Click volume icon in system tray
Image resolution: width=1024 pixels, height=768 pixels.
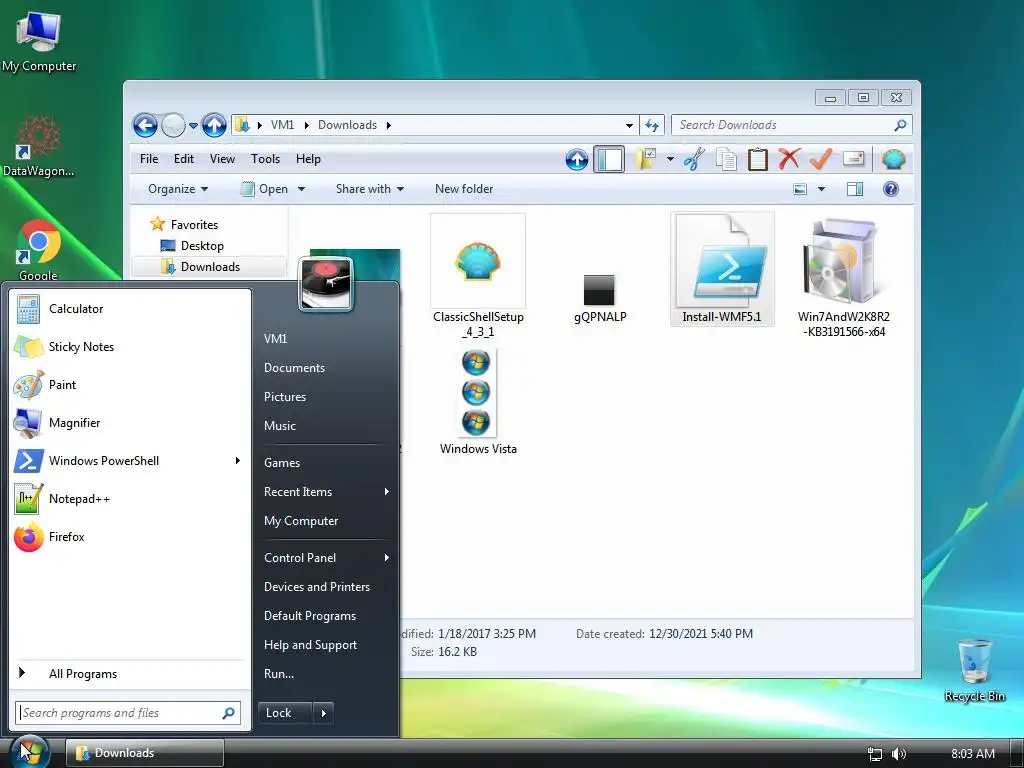[899, 754]
